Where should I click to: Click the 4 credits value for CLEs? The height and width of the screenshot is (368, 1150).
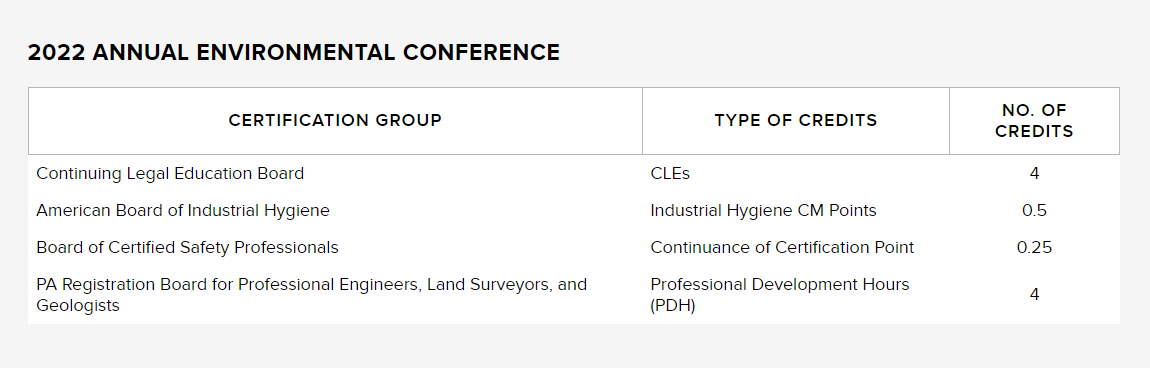[x=1034, y=174]
